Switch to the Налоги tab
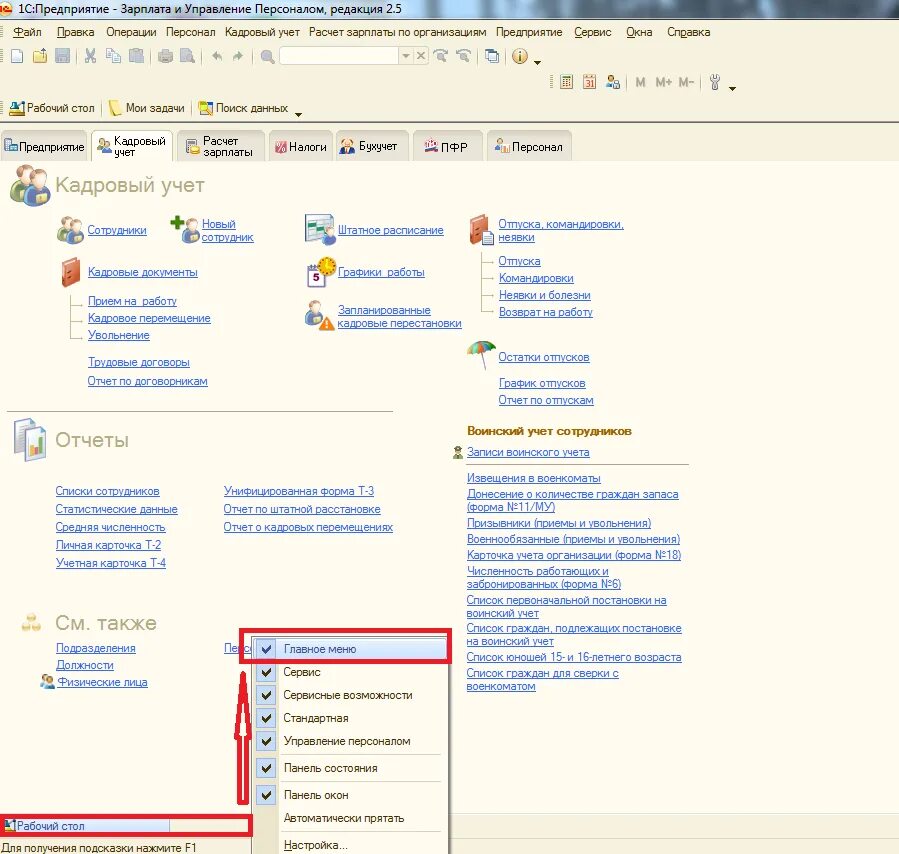Image resolution: width=899 pixels, height=854 pixels. pos(301,146)
